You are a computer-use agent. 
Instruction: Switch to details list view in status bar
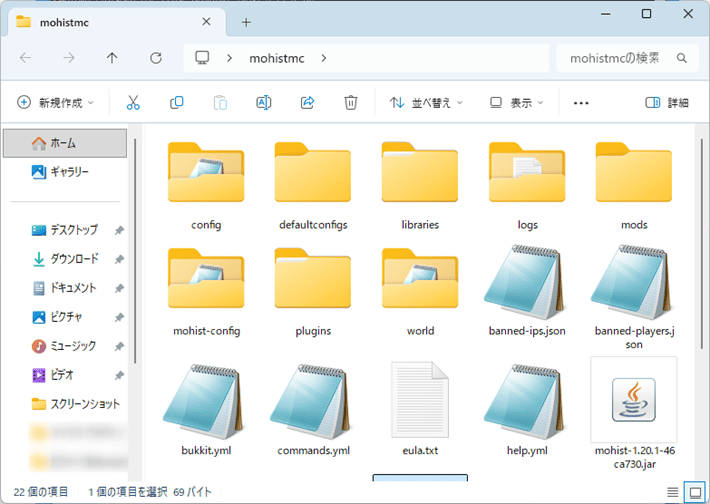tap(672, 492)
